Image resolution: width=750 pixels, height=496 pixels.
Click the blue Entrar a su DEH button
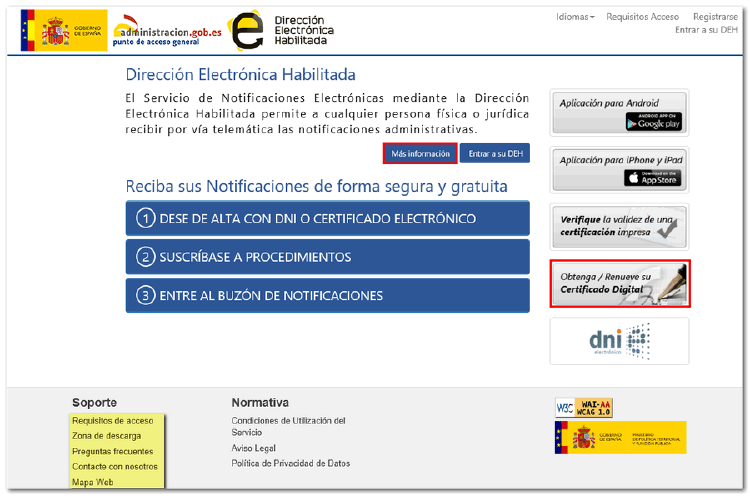(495, 154)
